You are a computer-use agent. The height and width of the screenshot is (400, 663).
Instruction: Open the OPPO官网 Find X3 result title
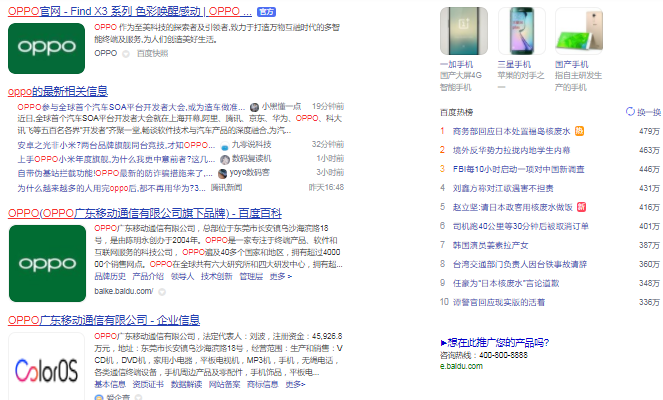130,11
